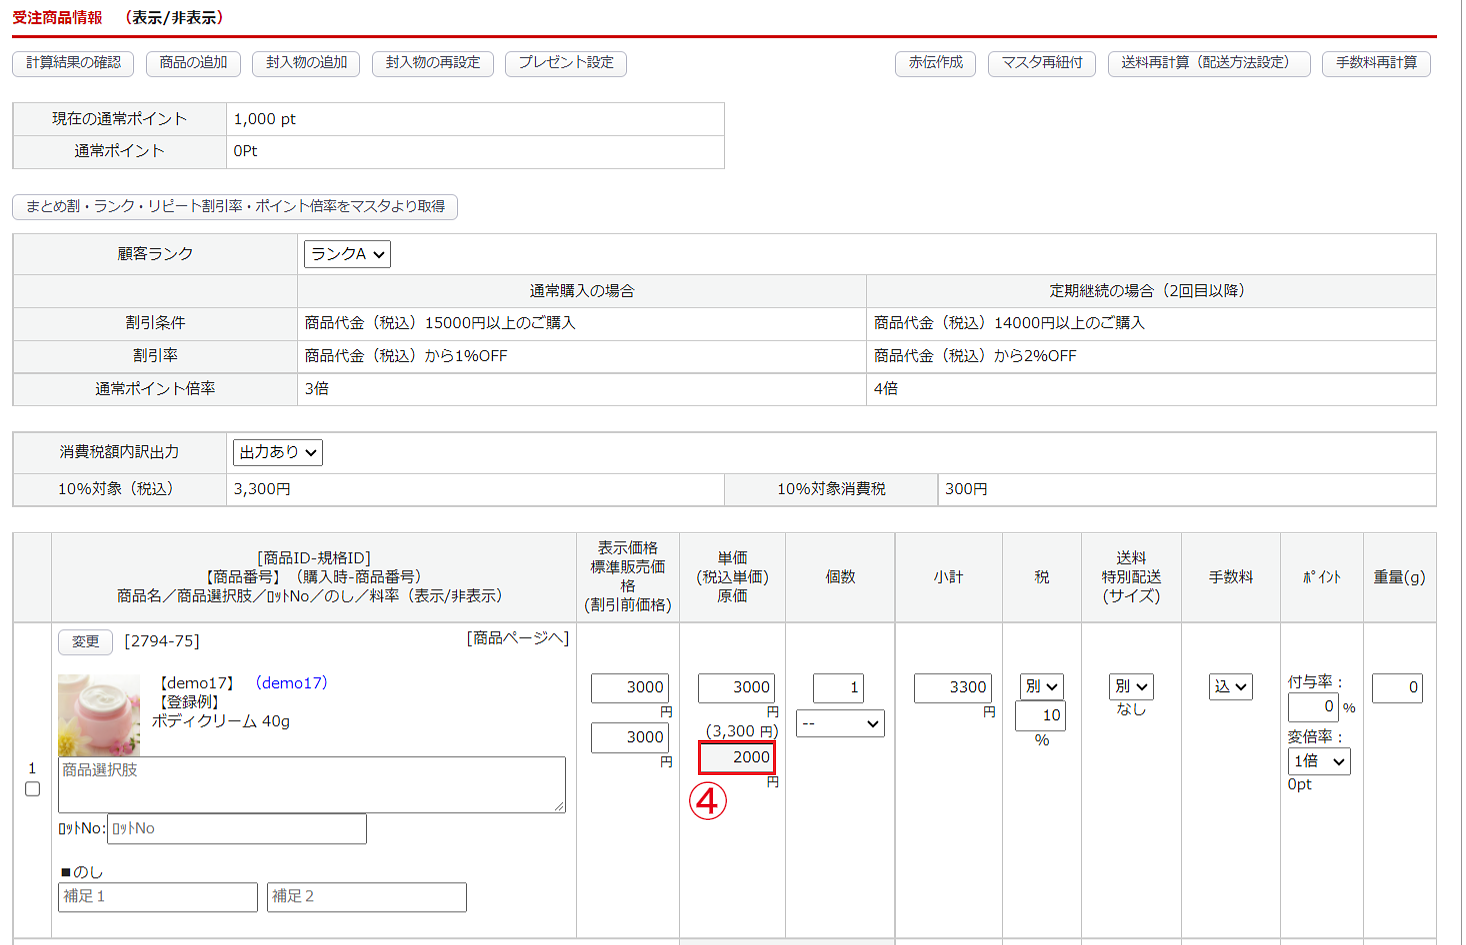The height and width of the screenshot is (945, 1466).
Task: Click the 個数 quantity input field
Action: pyautogui.click(x=838, y=688)
